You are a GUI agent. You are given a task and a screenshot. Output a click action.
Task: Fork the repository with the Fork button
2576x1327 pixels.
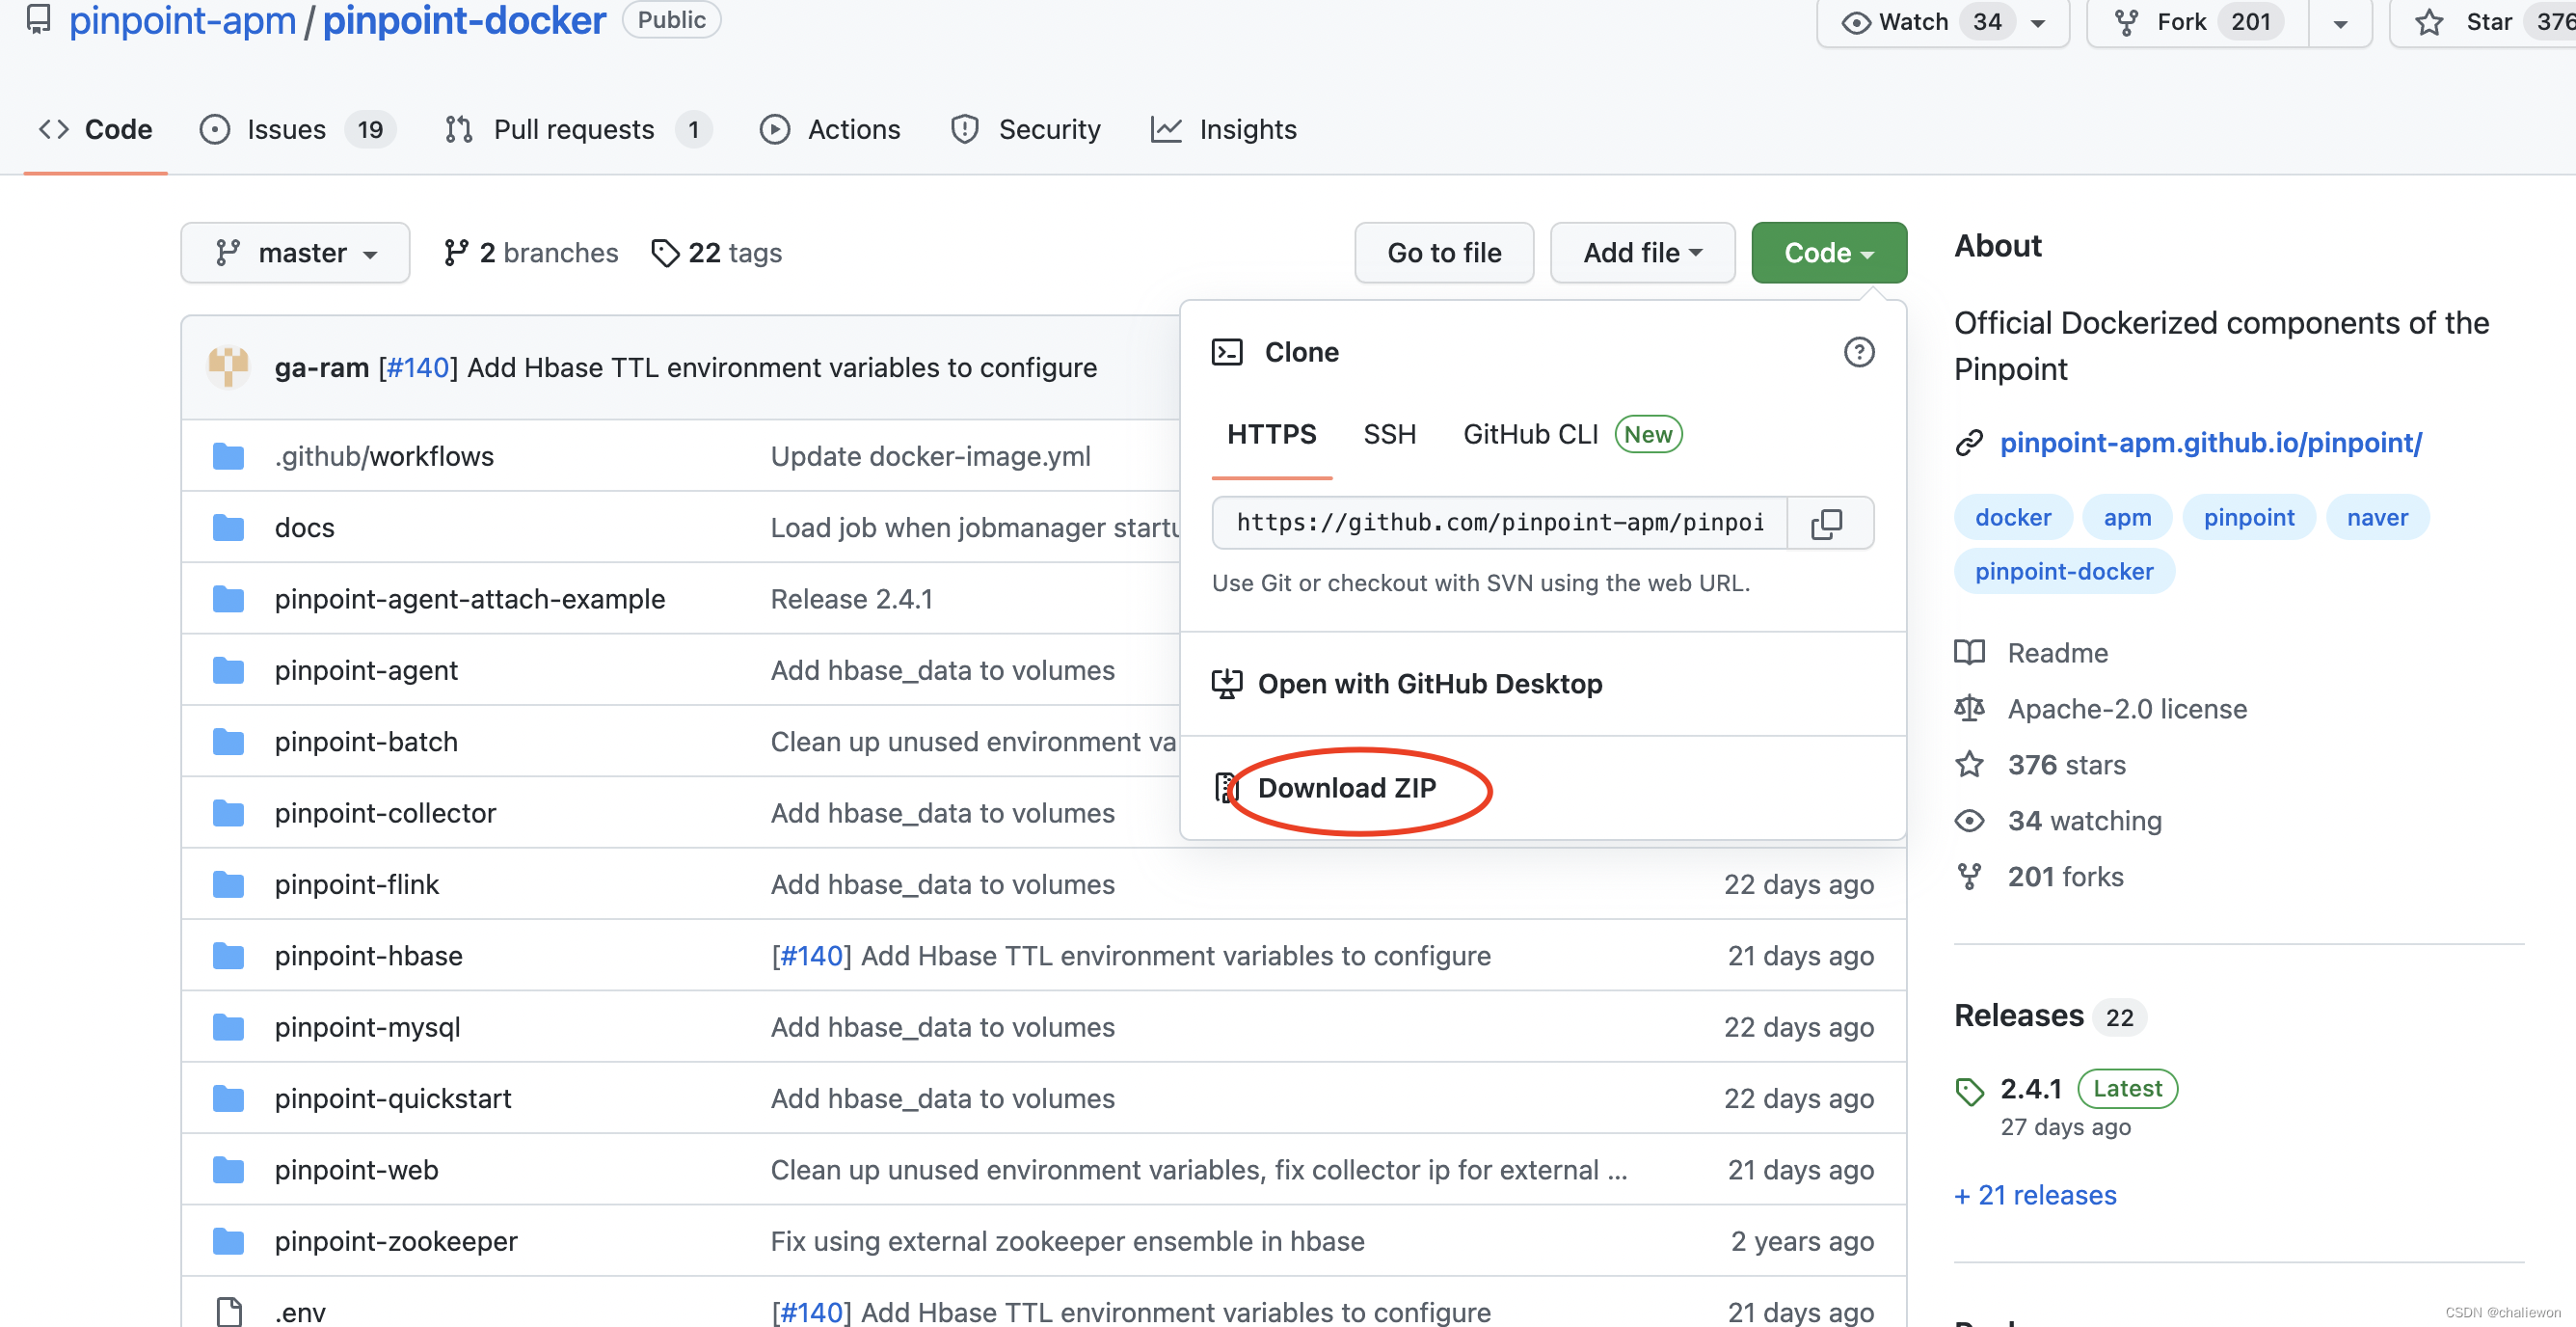pyautogui.click(x=2198, y=21)
